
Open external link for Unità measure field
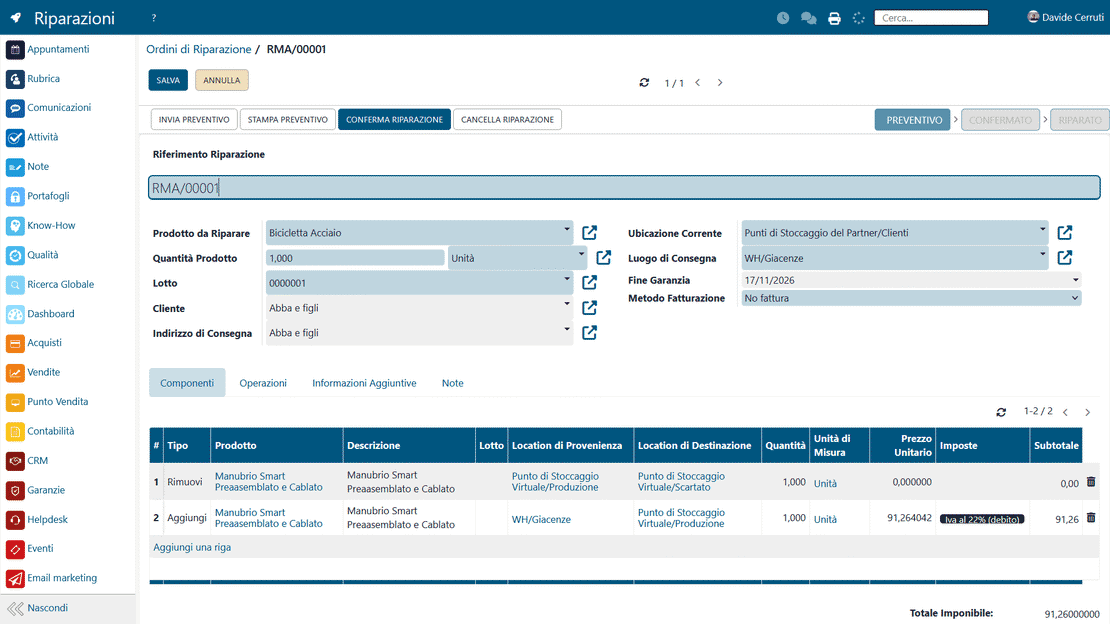(x=604, y=258)
